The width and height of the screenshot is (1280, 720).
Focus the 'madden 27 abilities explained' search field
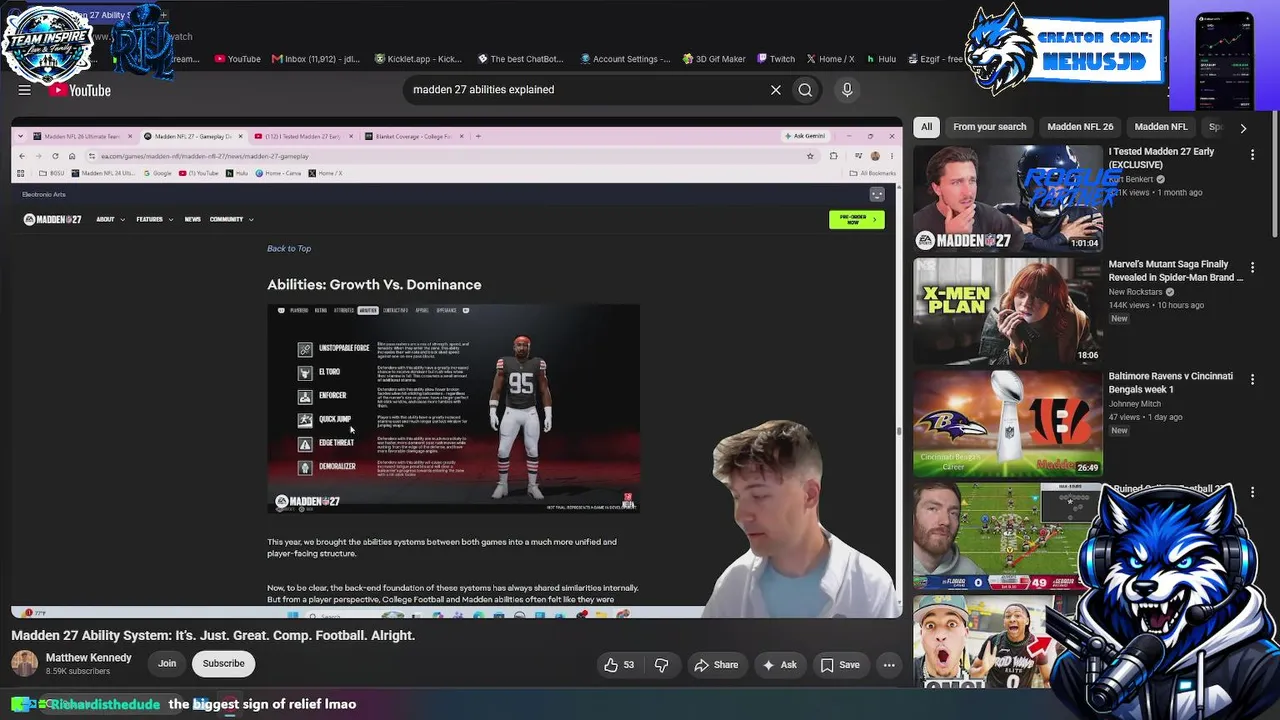pos(586,90)
